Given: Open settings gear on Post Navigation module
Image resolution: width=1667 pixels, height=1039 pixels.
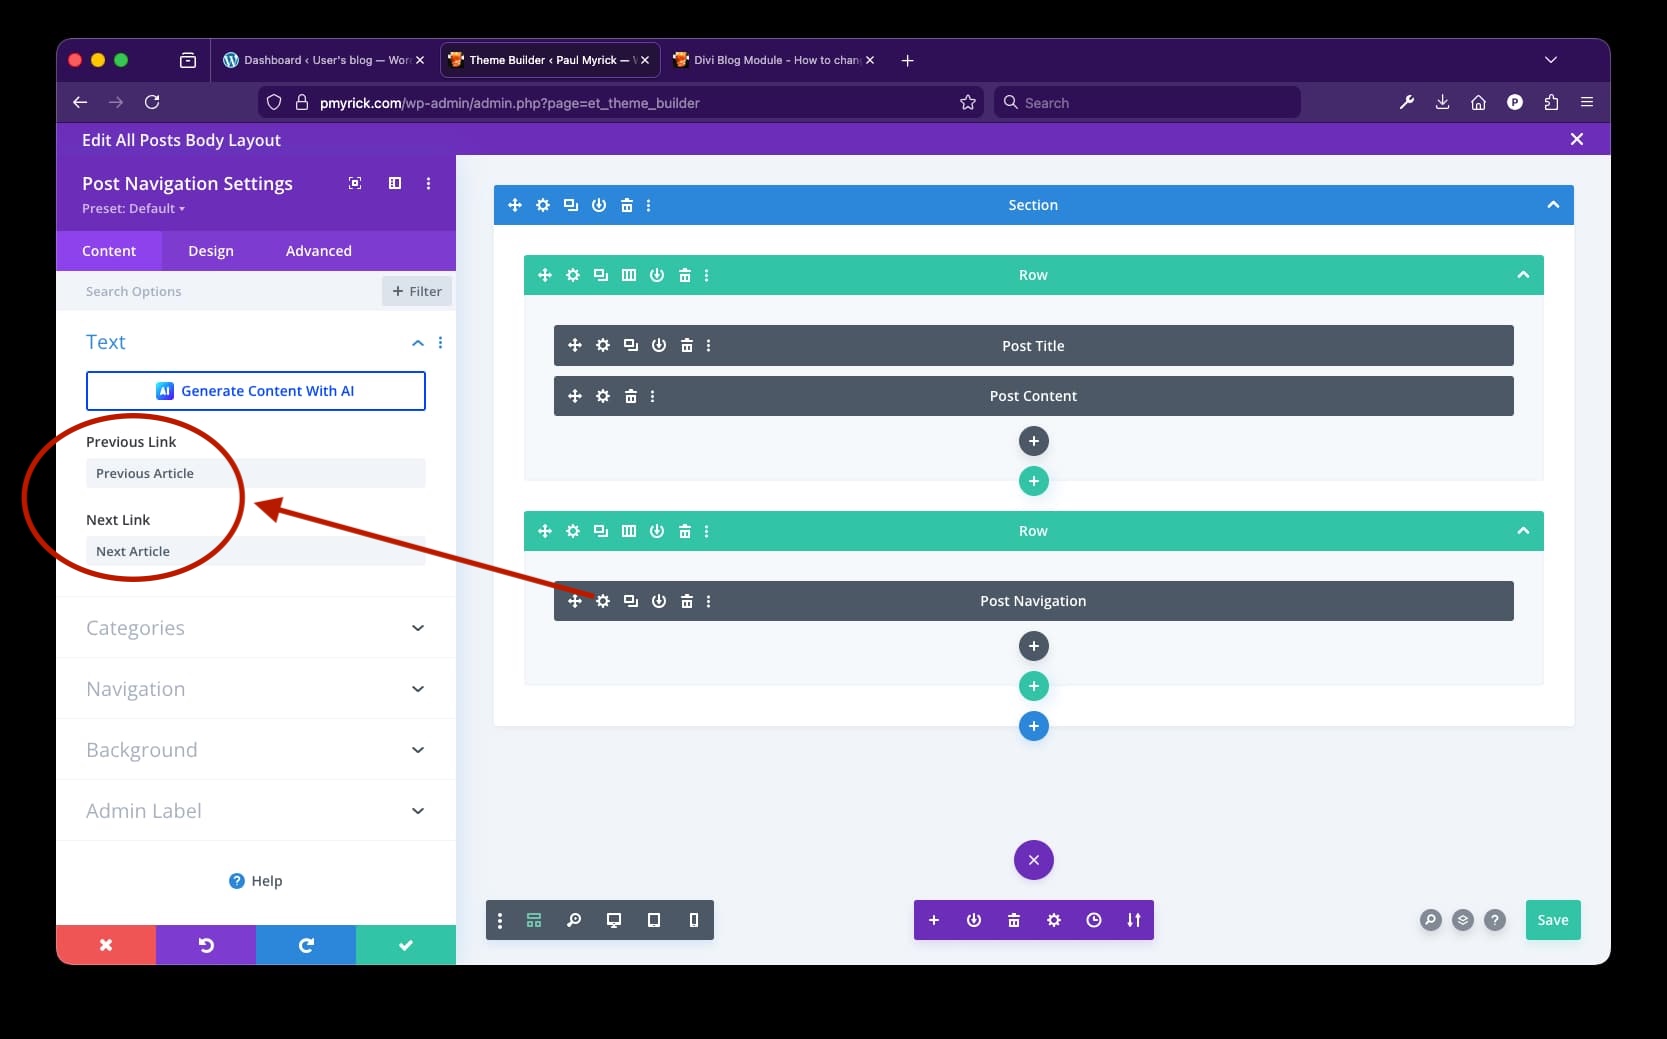Looking at the screenshot, I should (x=603, y=601).
